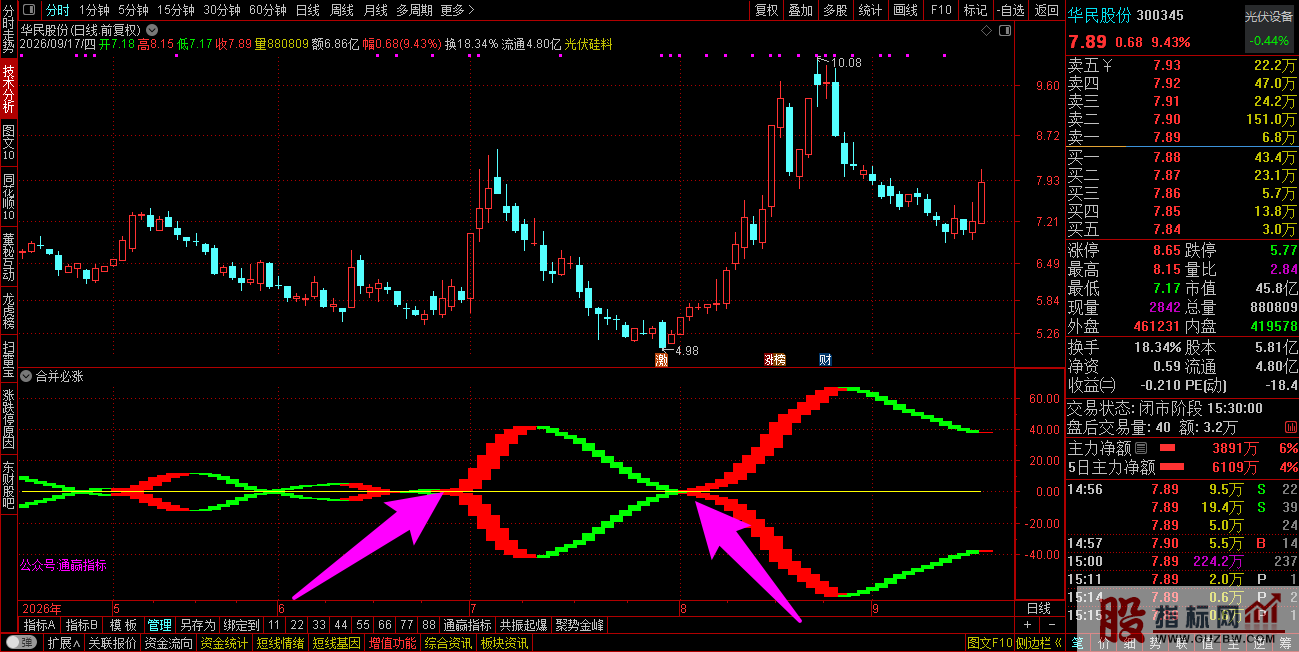Viewport: 1299px width, 652px height.
Task: Click the 复权 button
Action: tap(767, 10)
